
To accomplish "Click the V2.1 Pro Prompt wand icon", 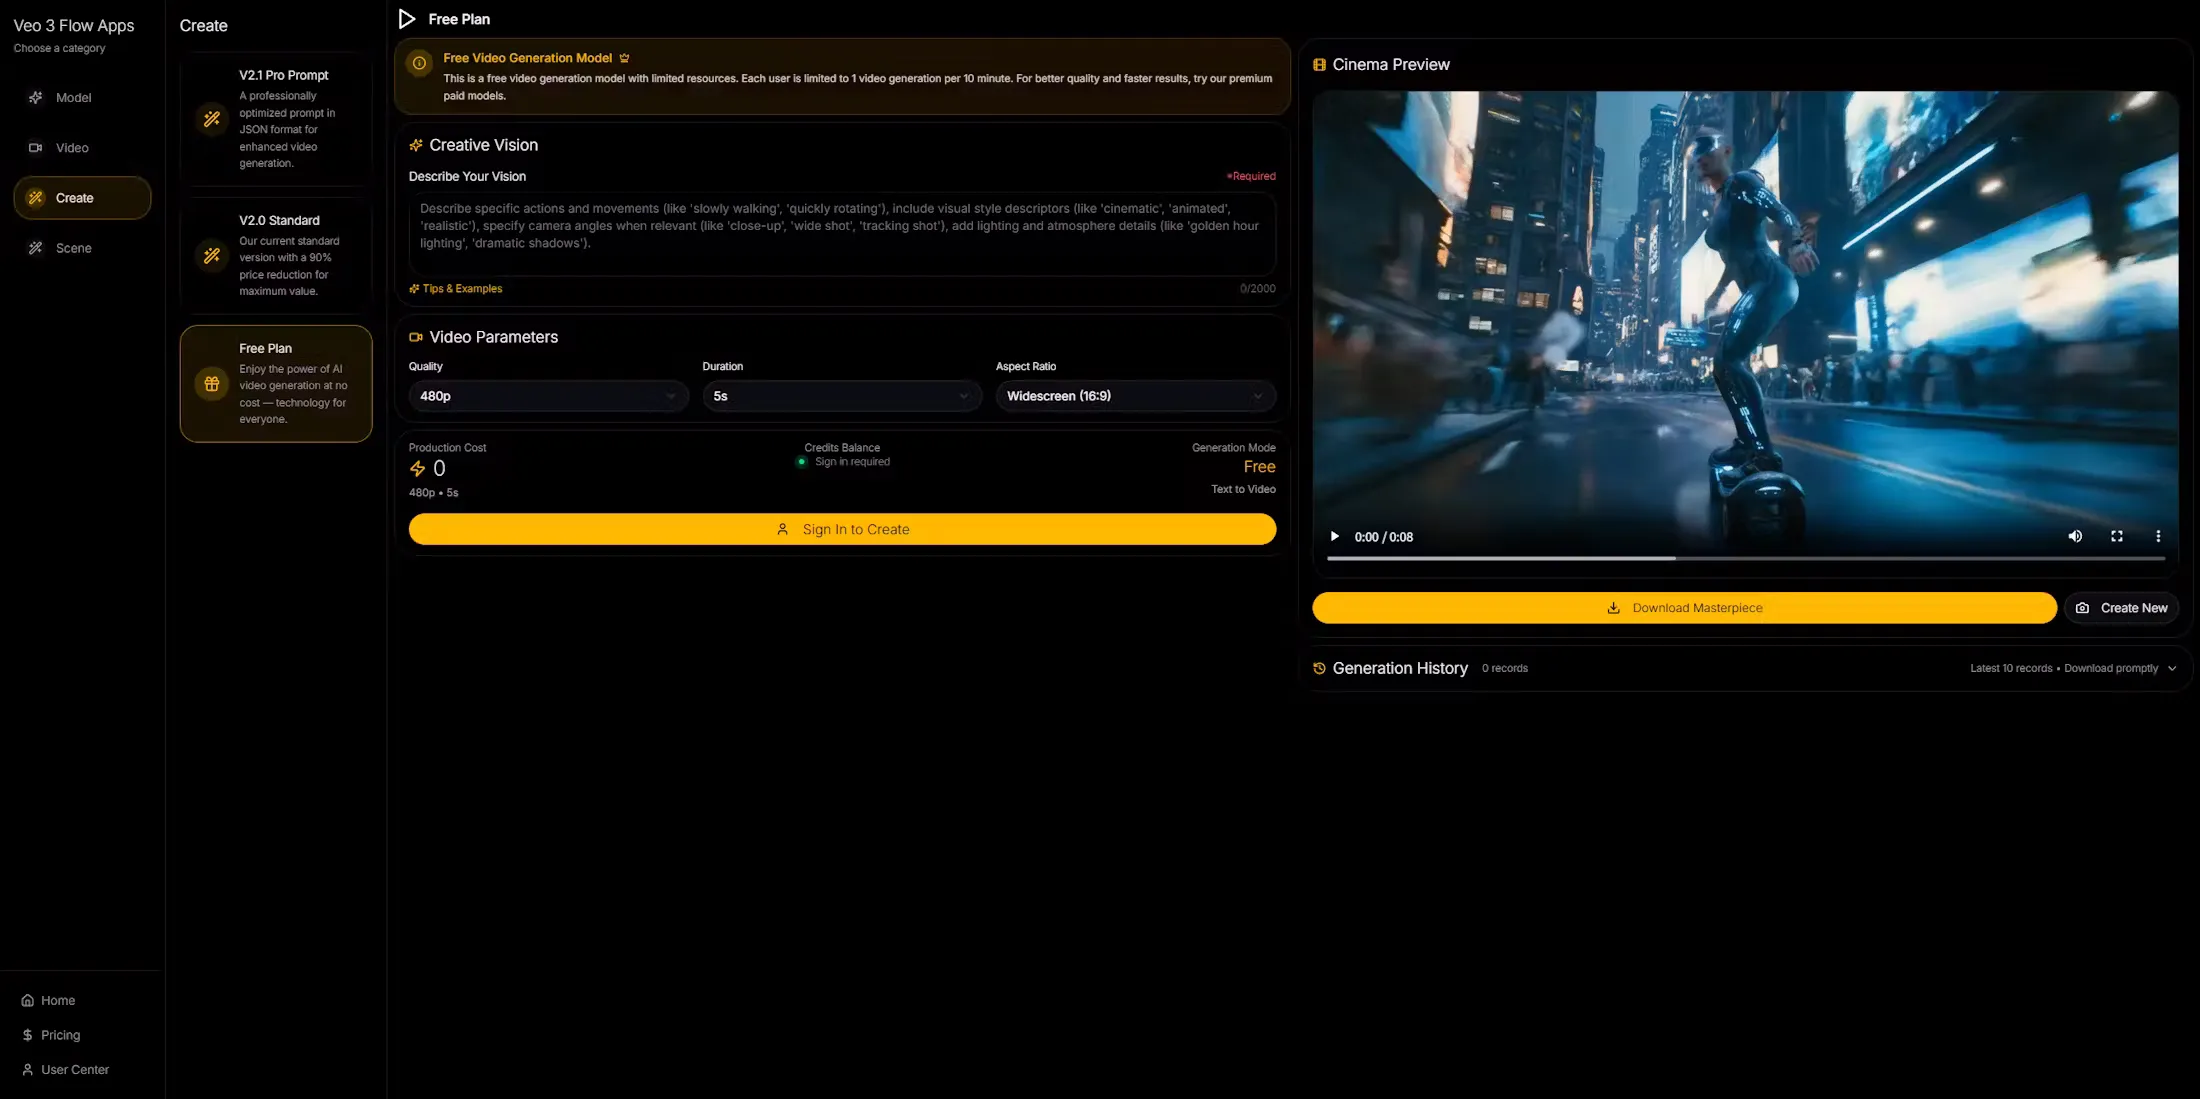I will [x=212, y=119].
